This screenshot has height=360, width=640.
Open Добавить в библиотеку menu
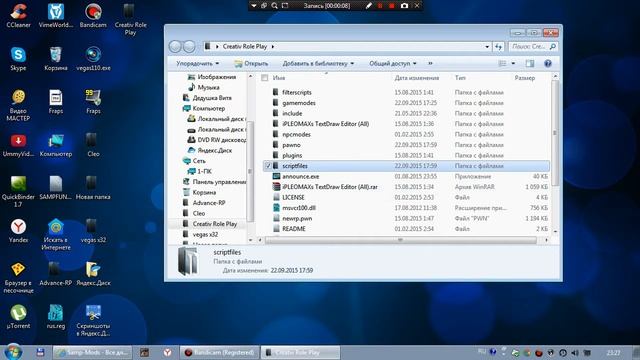318,63
